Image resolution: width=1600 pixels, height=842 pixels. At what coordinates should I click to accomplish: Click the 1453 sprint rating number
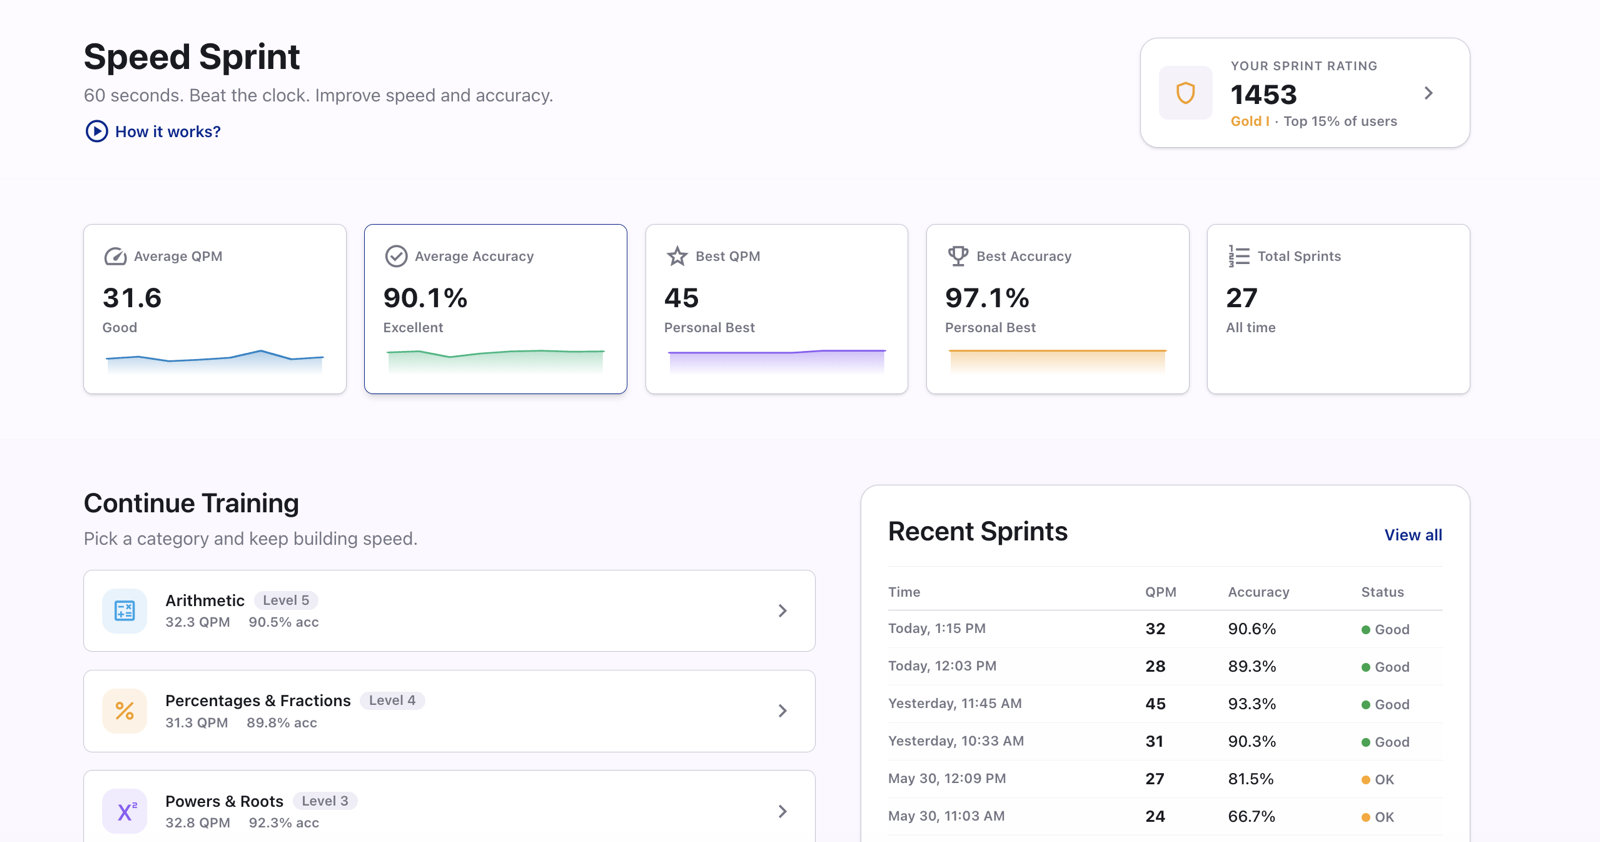point(1264,94)
